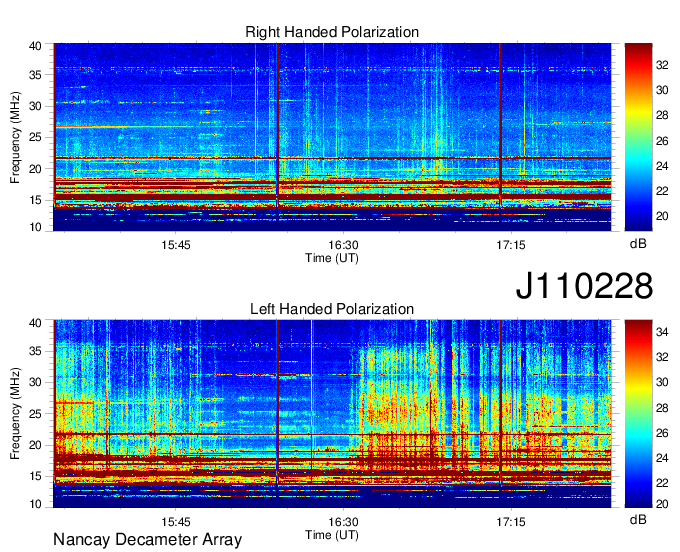Click the dB unit under the lower colorbar
The width and height of the screenshot is (680, 552).
coord(638,520)
